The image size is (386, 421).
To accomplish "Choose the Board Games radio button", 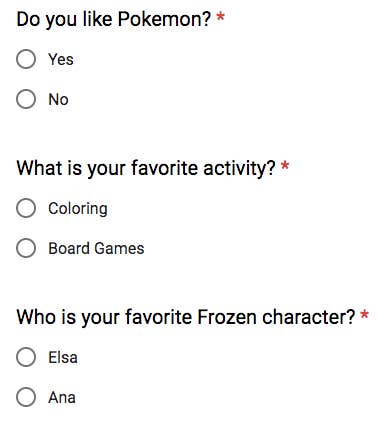I will pyautogui.click(x=26, y=248).
